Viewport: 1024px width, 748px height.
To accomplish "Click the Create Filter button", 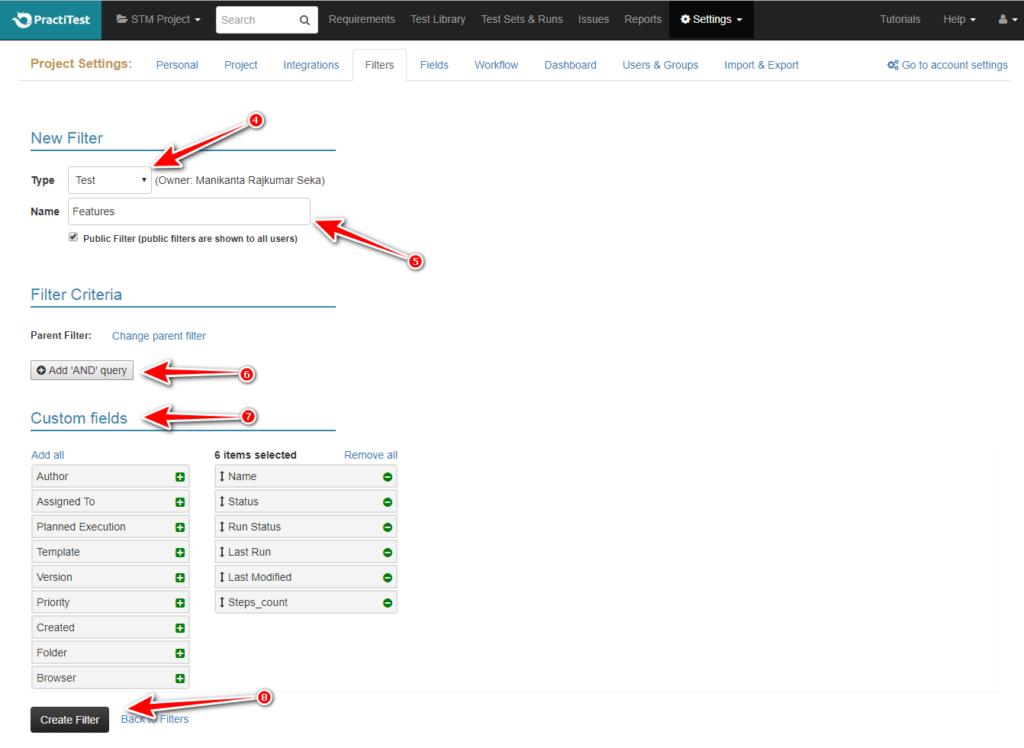I will click(69, 719).
